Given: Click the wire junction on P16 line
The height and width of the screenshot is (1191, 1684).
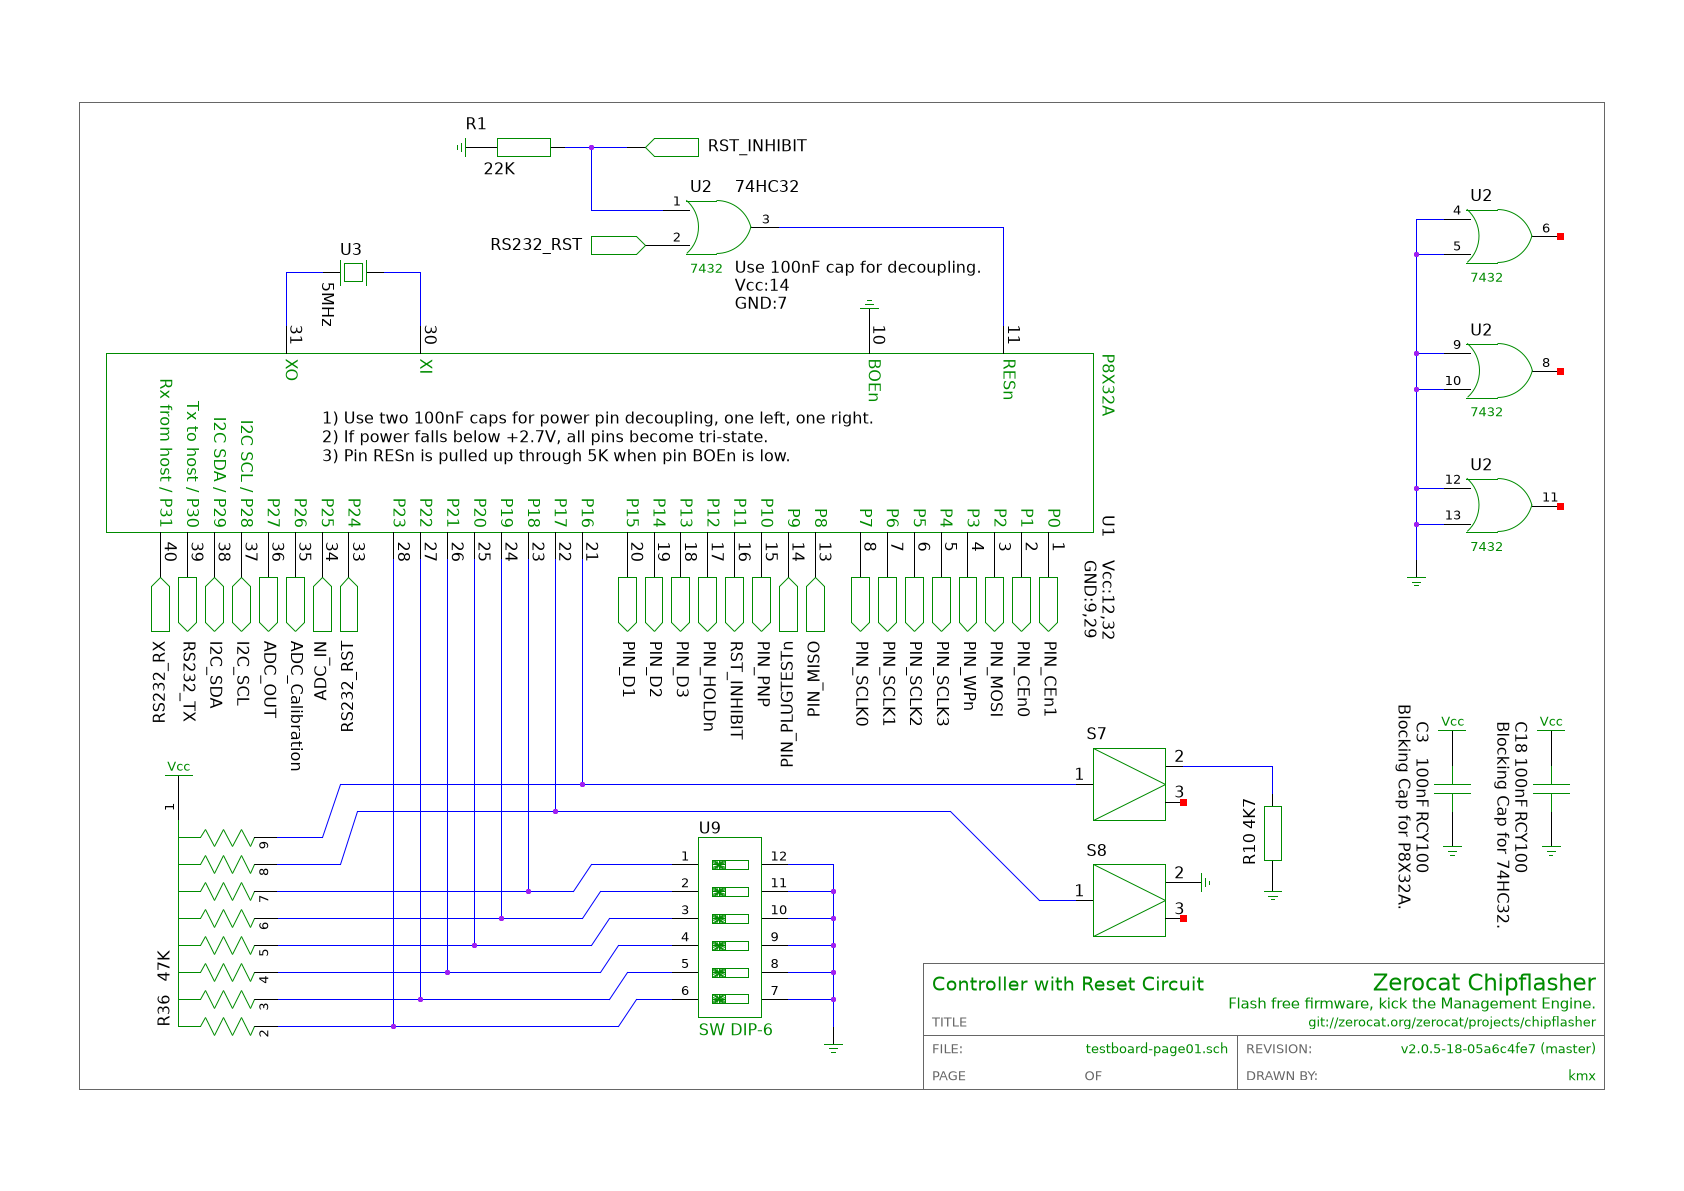Looking at the screenshot, I should pyautogui.click(x=583, y=784).
